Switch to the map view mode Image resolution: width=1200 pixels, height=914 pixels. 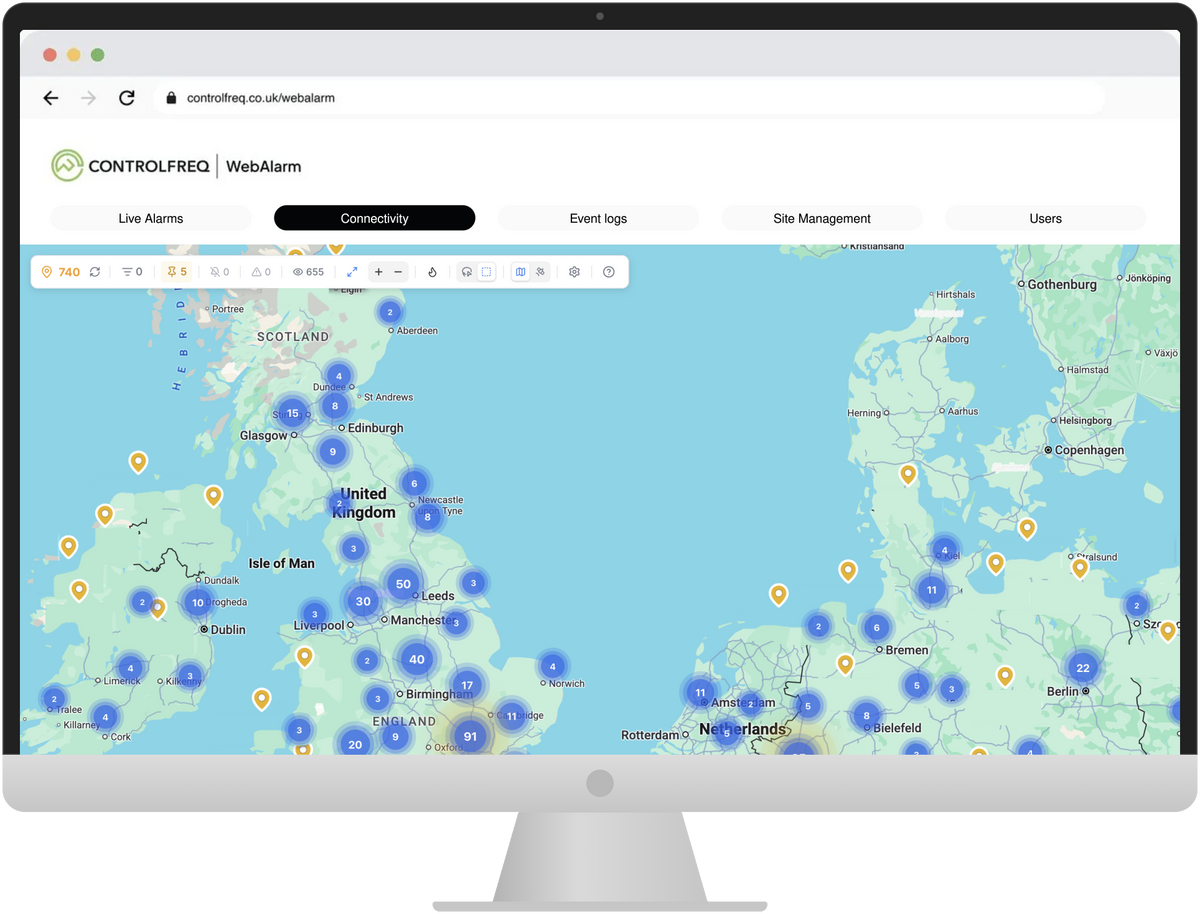(x=521, y=272)
